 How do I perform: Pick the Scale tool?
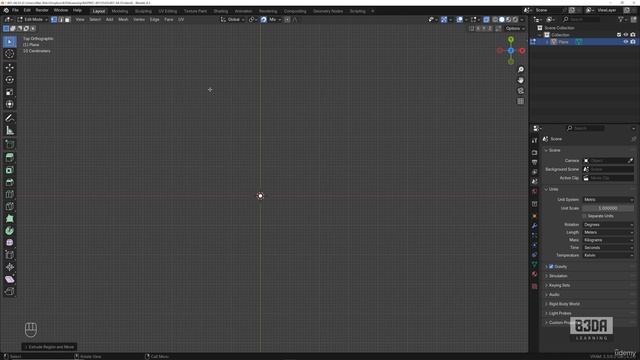click(9, 92)
